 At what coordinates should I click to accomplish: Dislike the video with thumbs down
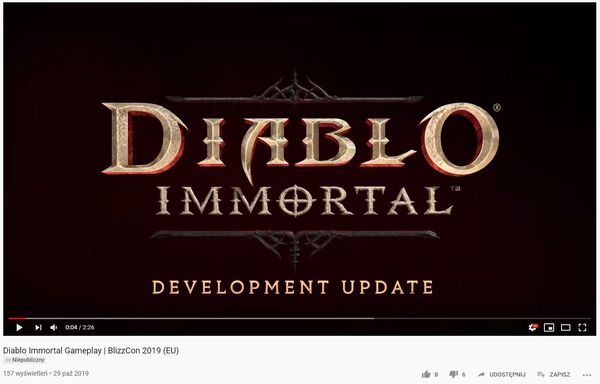click(x=453, y=374)
